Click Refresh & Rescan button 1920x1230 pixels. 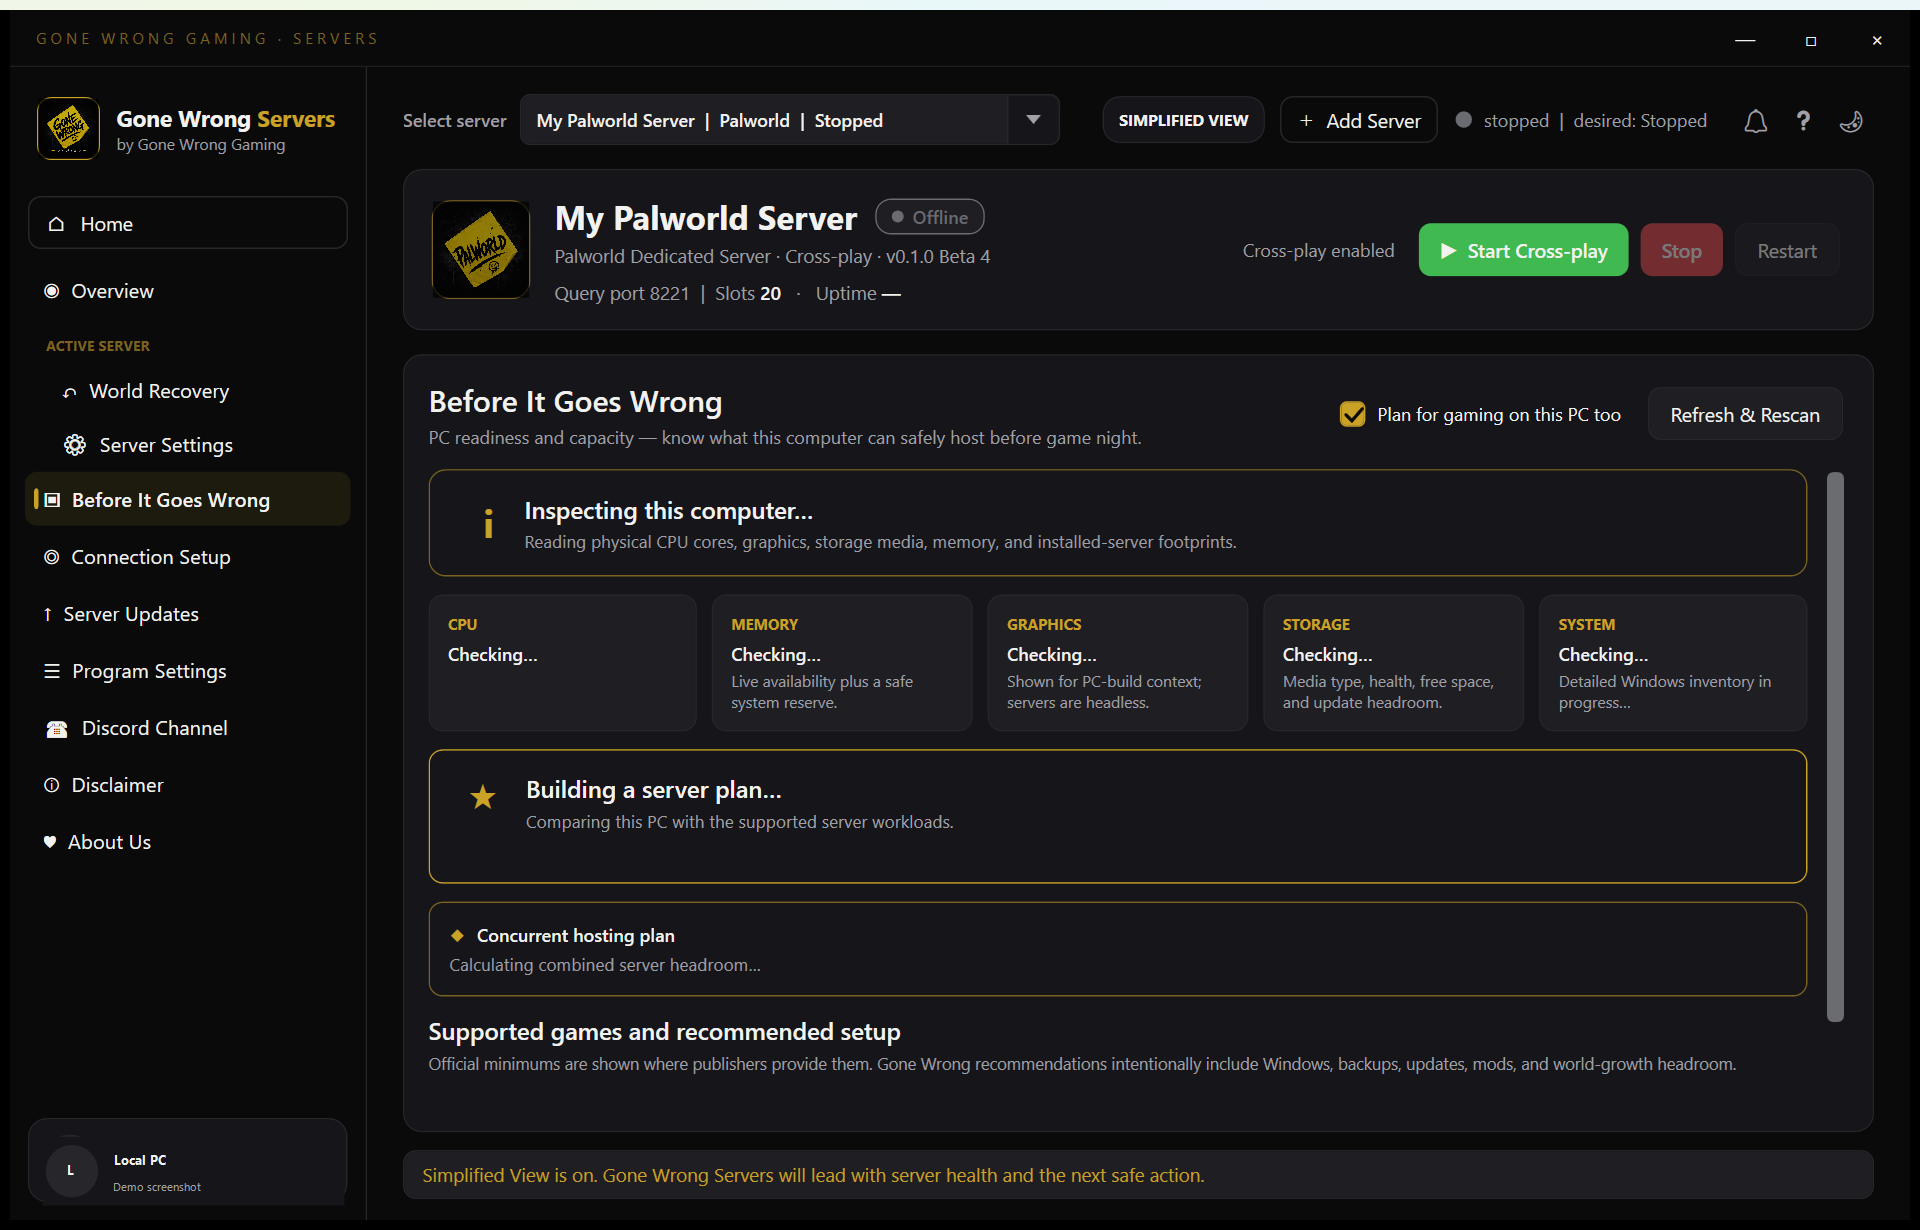point(1745,414)
